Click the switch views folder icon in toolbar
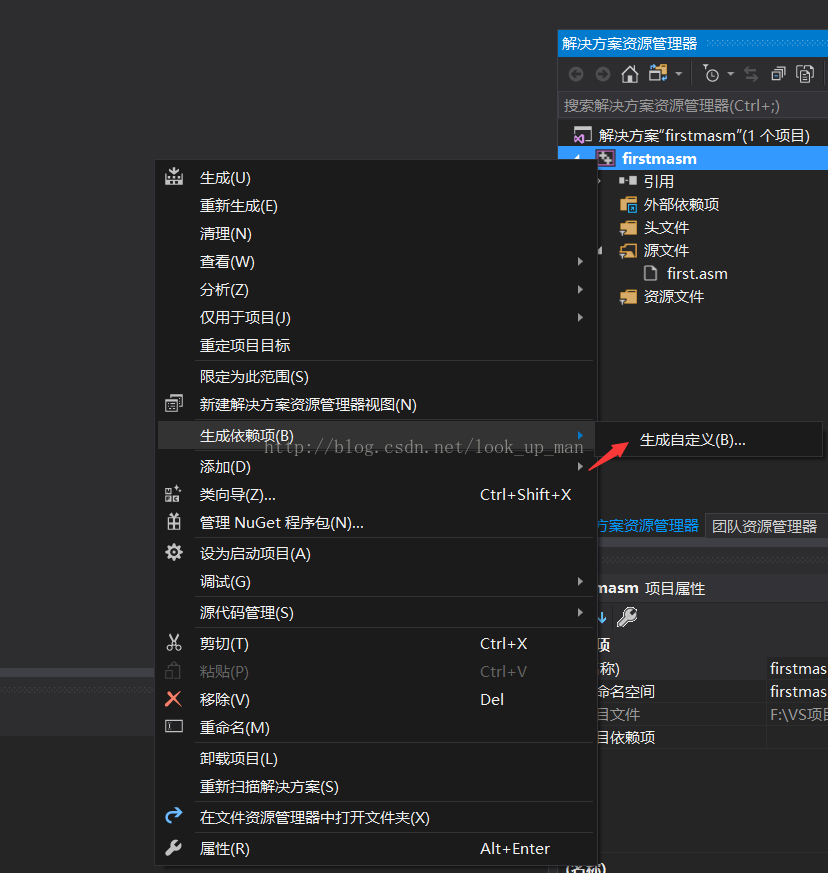This screenshot has height=873, width=828. [x=658, y=73]
